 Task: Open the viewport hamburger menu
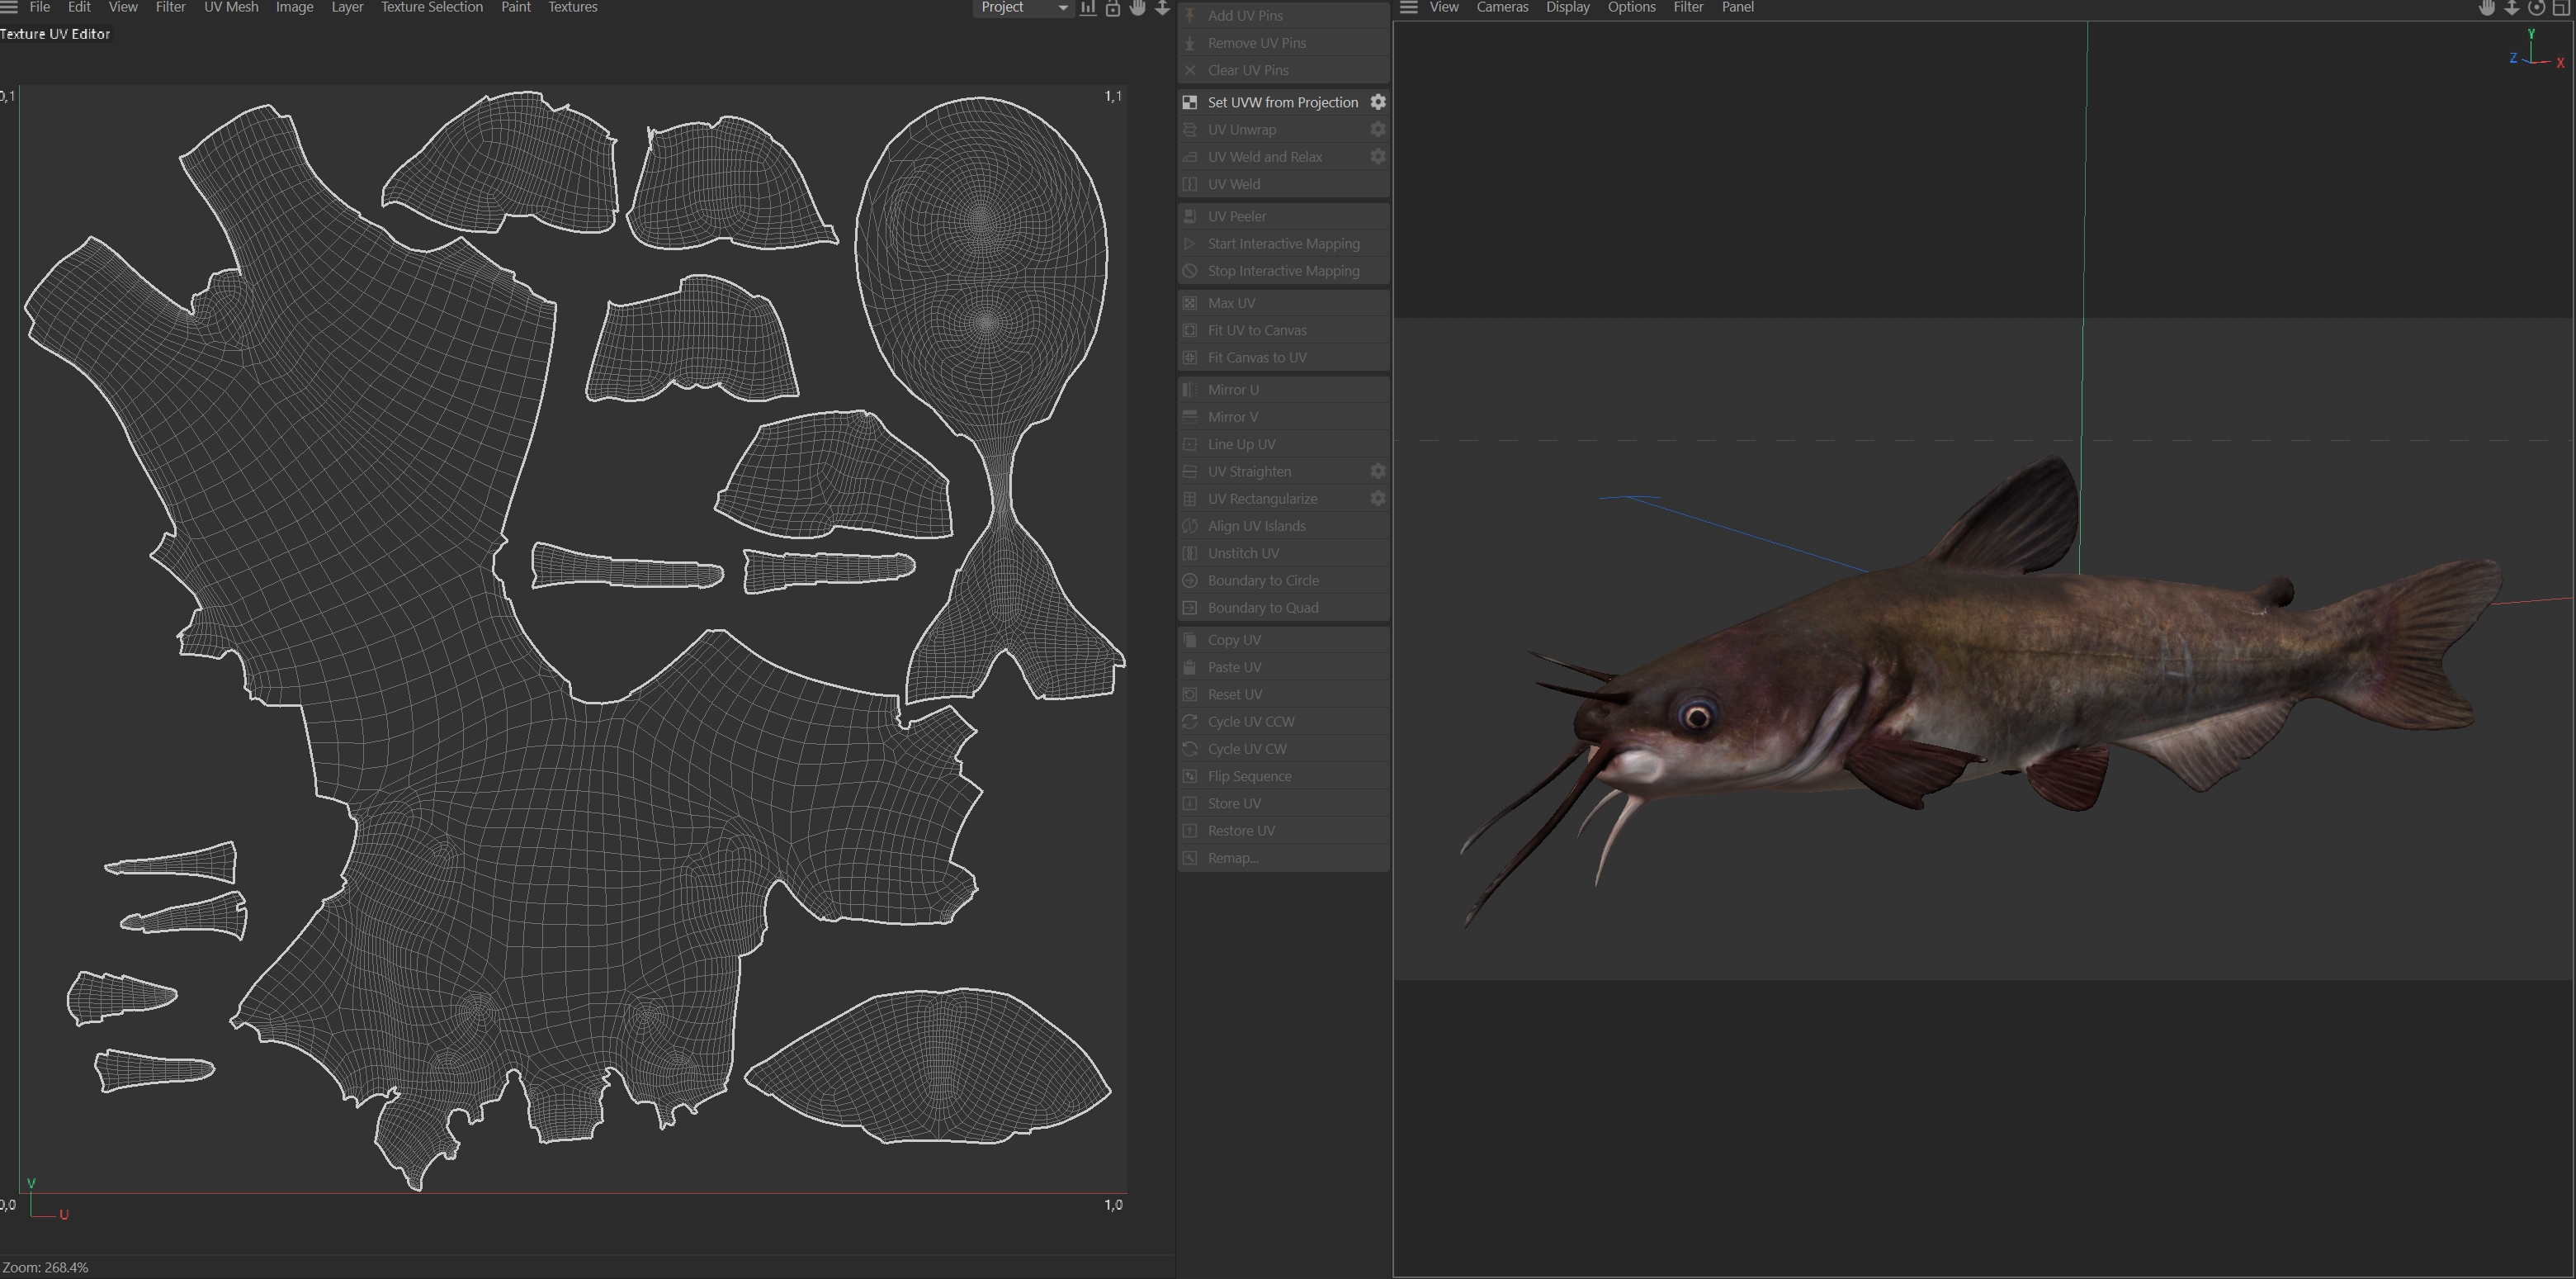point(1408,7)
